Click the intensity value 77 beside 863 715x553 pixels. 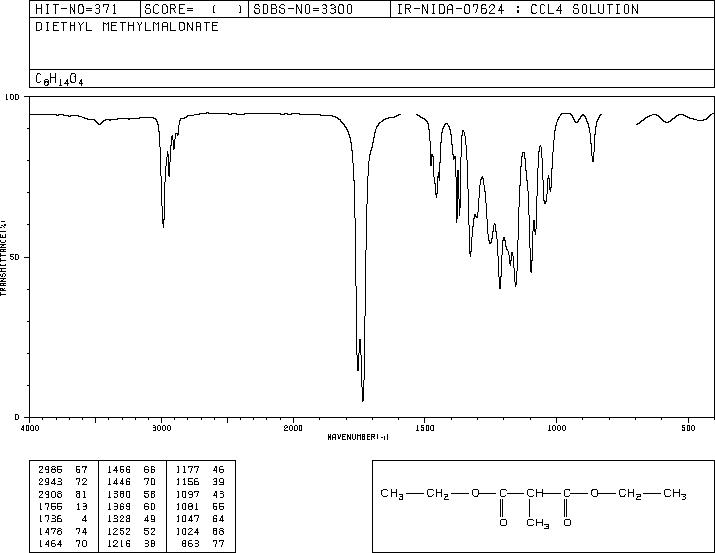(x=218, y=544)
